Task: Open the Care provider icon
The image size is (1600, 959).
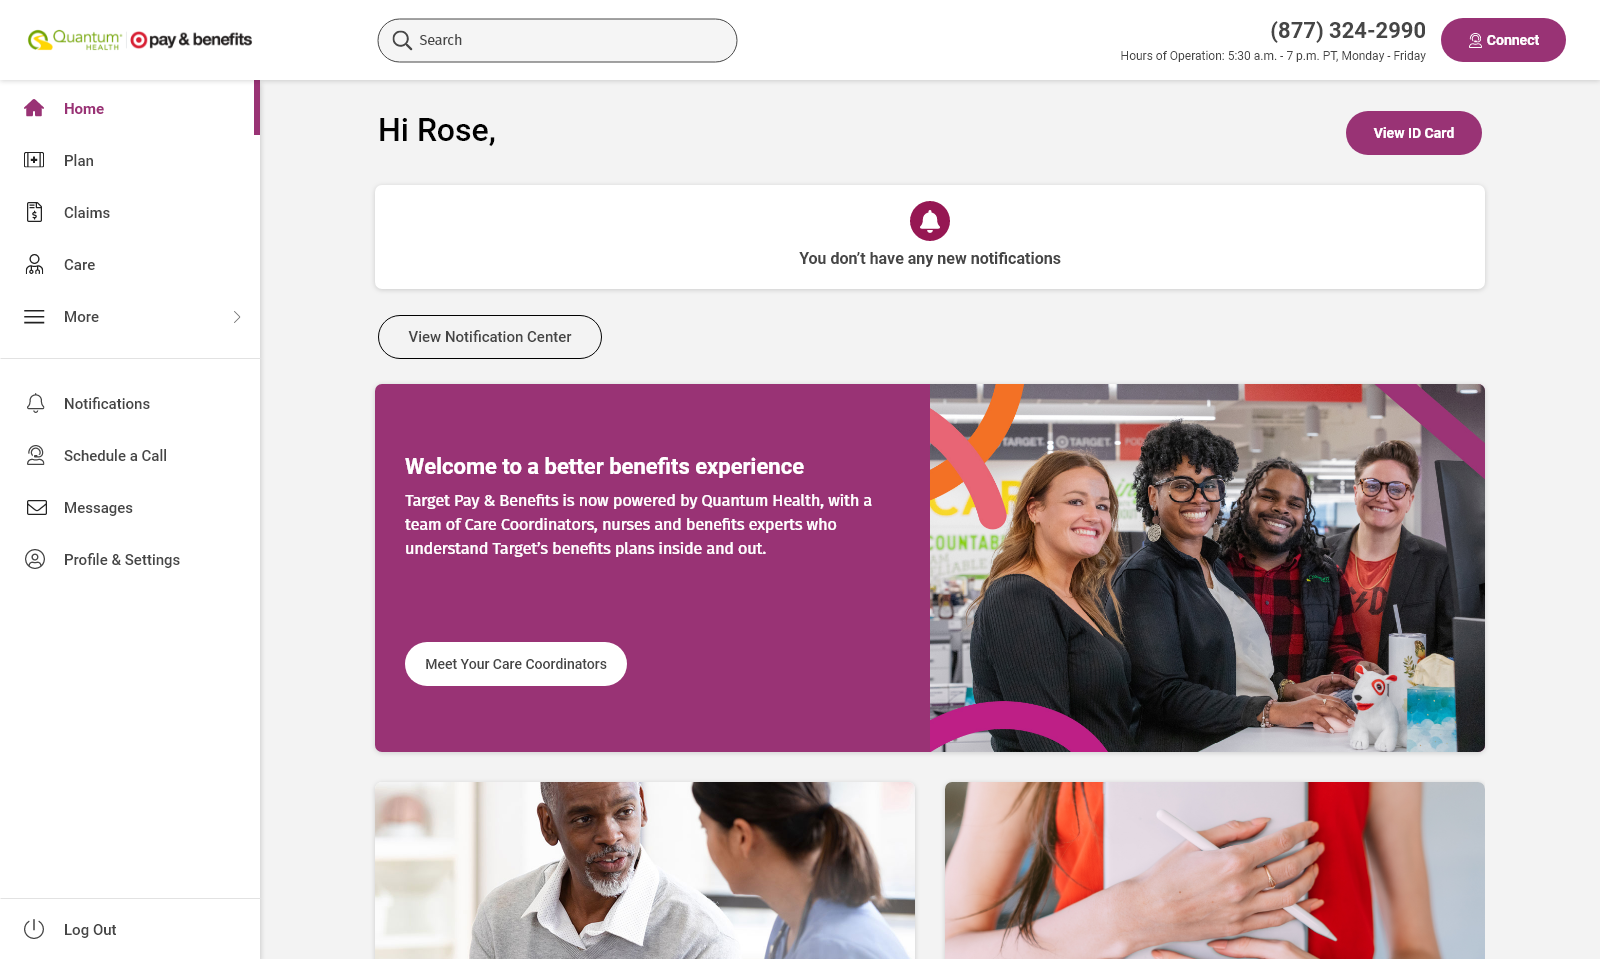Action: tap(34, 264)
